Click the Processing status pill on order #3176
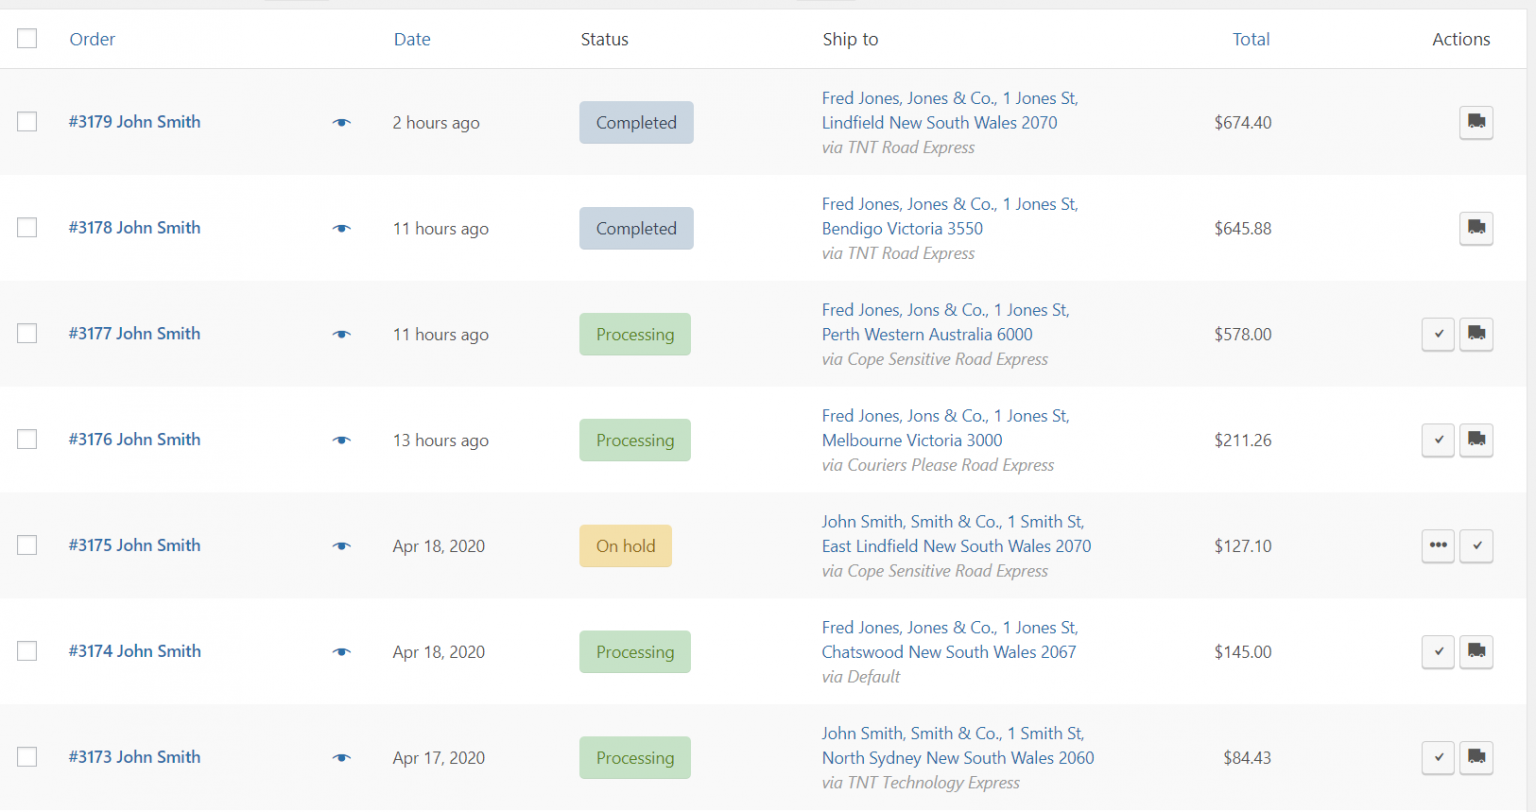This screenshot has width=1536, height=812. (x=635, y=440)
